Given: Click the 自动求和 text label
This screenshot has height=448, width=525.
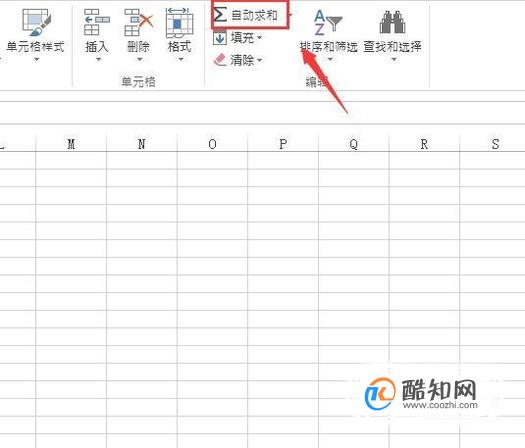Looking at the screenshot, I should pyautogui.click(x=254, y=15).
